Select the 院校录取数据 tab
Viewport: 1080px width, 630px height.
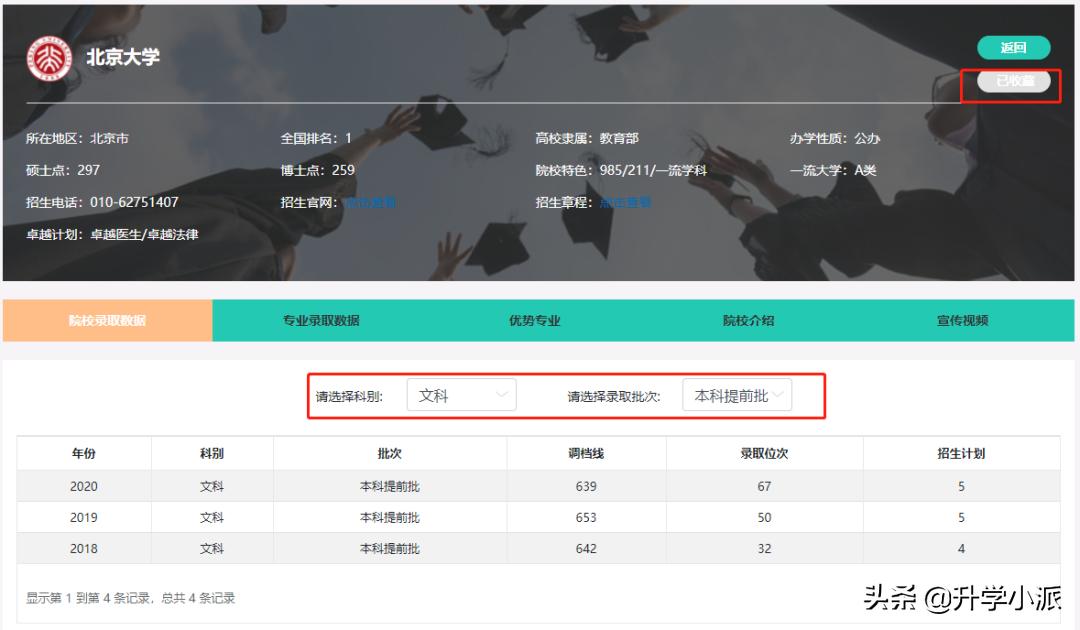point(106,320)
